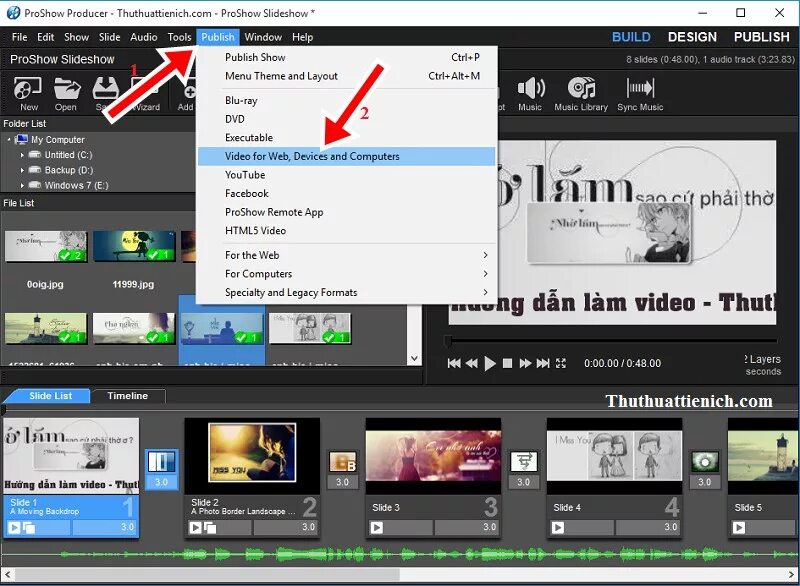This screenshot has height=586, width=800.
Task: Switch to BUILD workspace
Action: tap(631, 37)
